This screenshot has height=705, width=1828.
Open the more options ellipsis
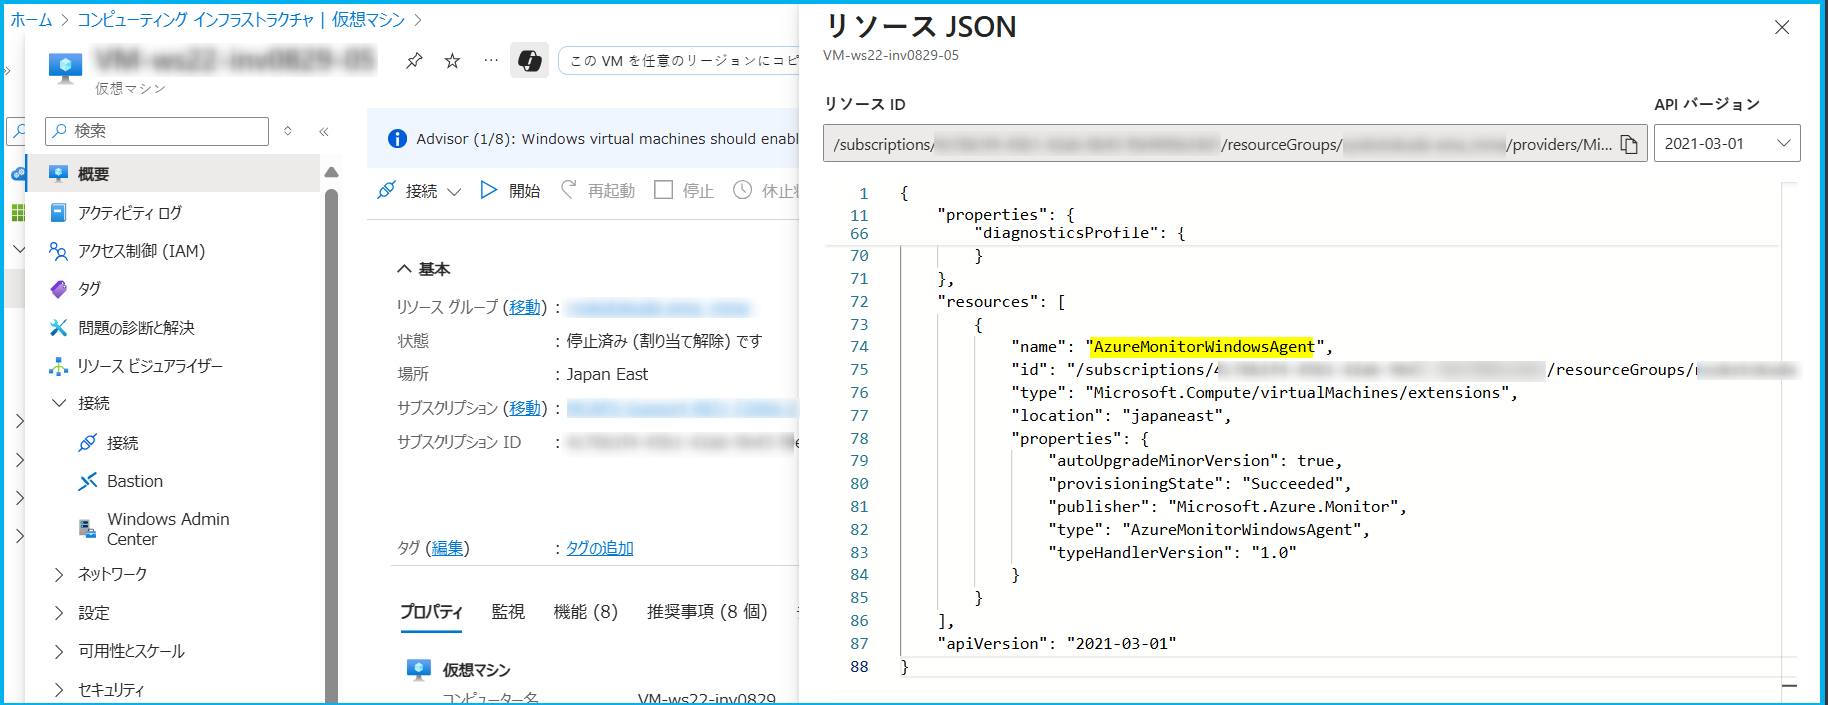tap(490, 61)
